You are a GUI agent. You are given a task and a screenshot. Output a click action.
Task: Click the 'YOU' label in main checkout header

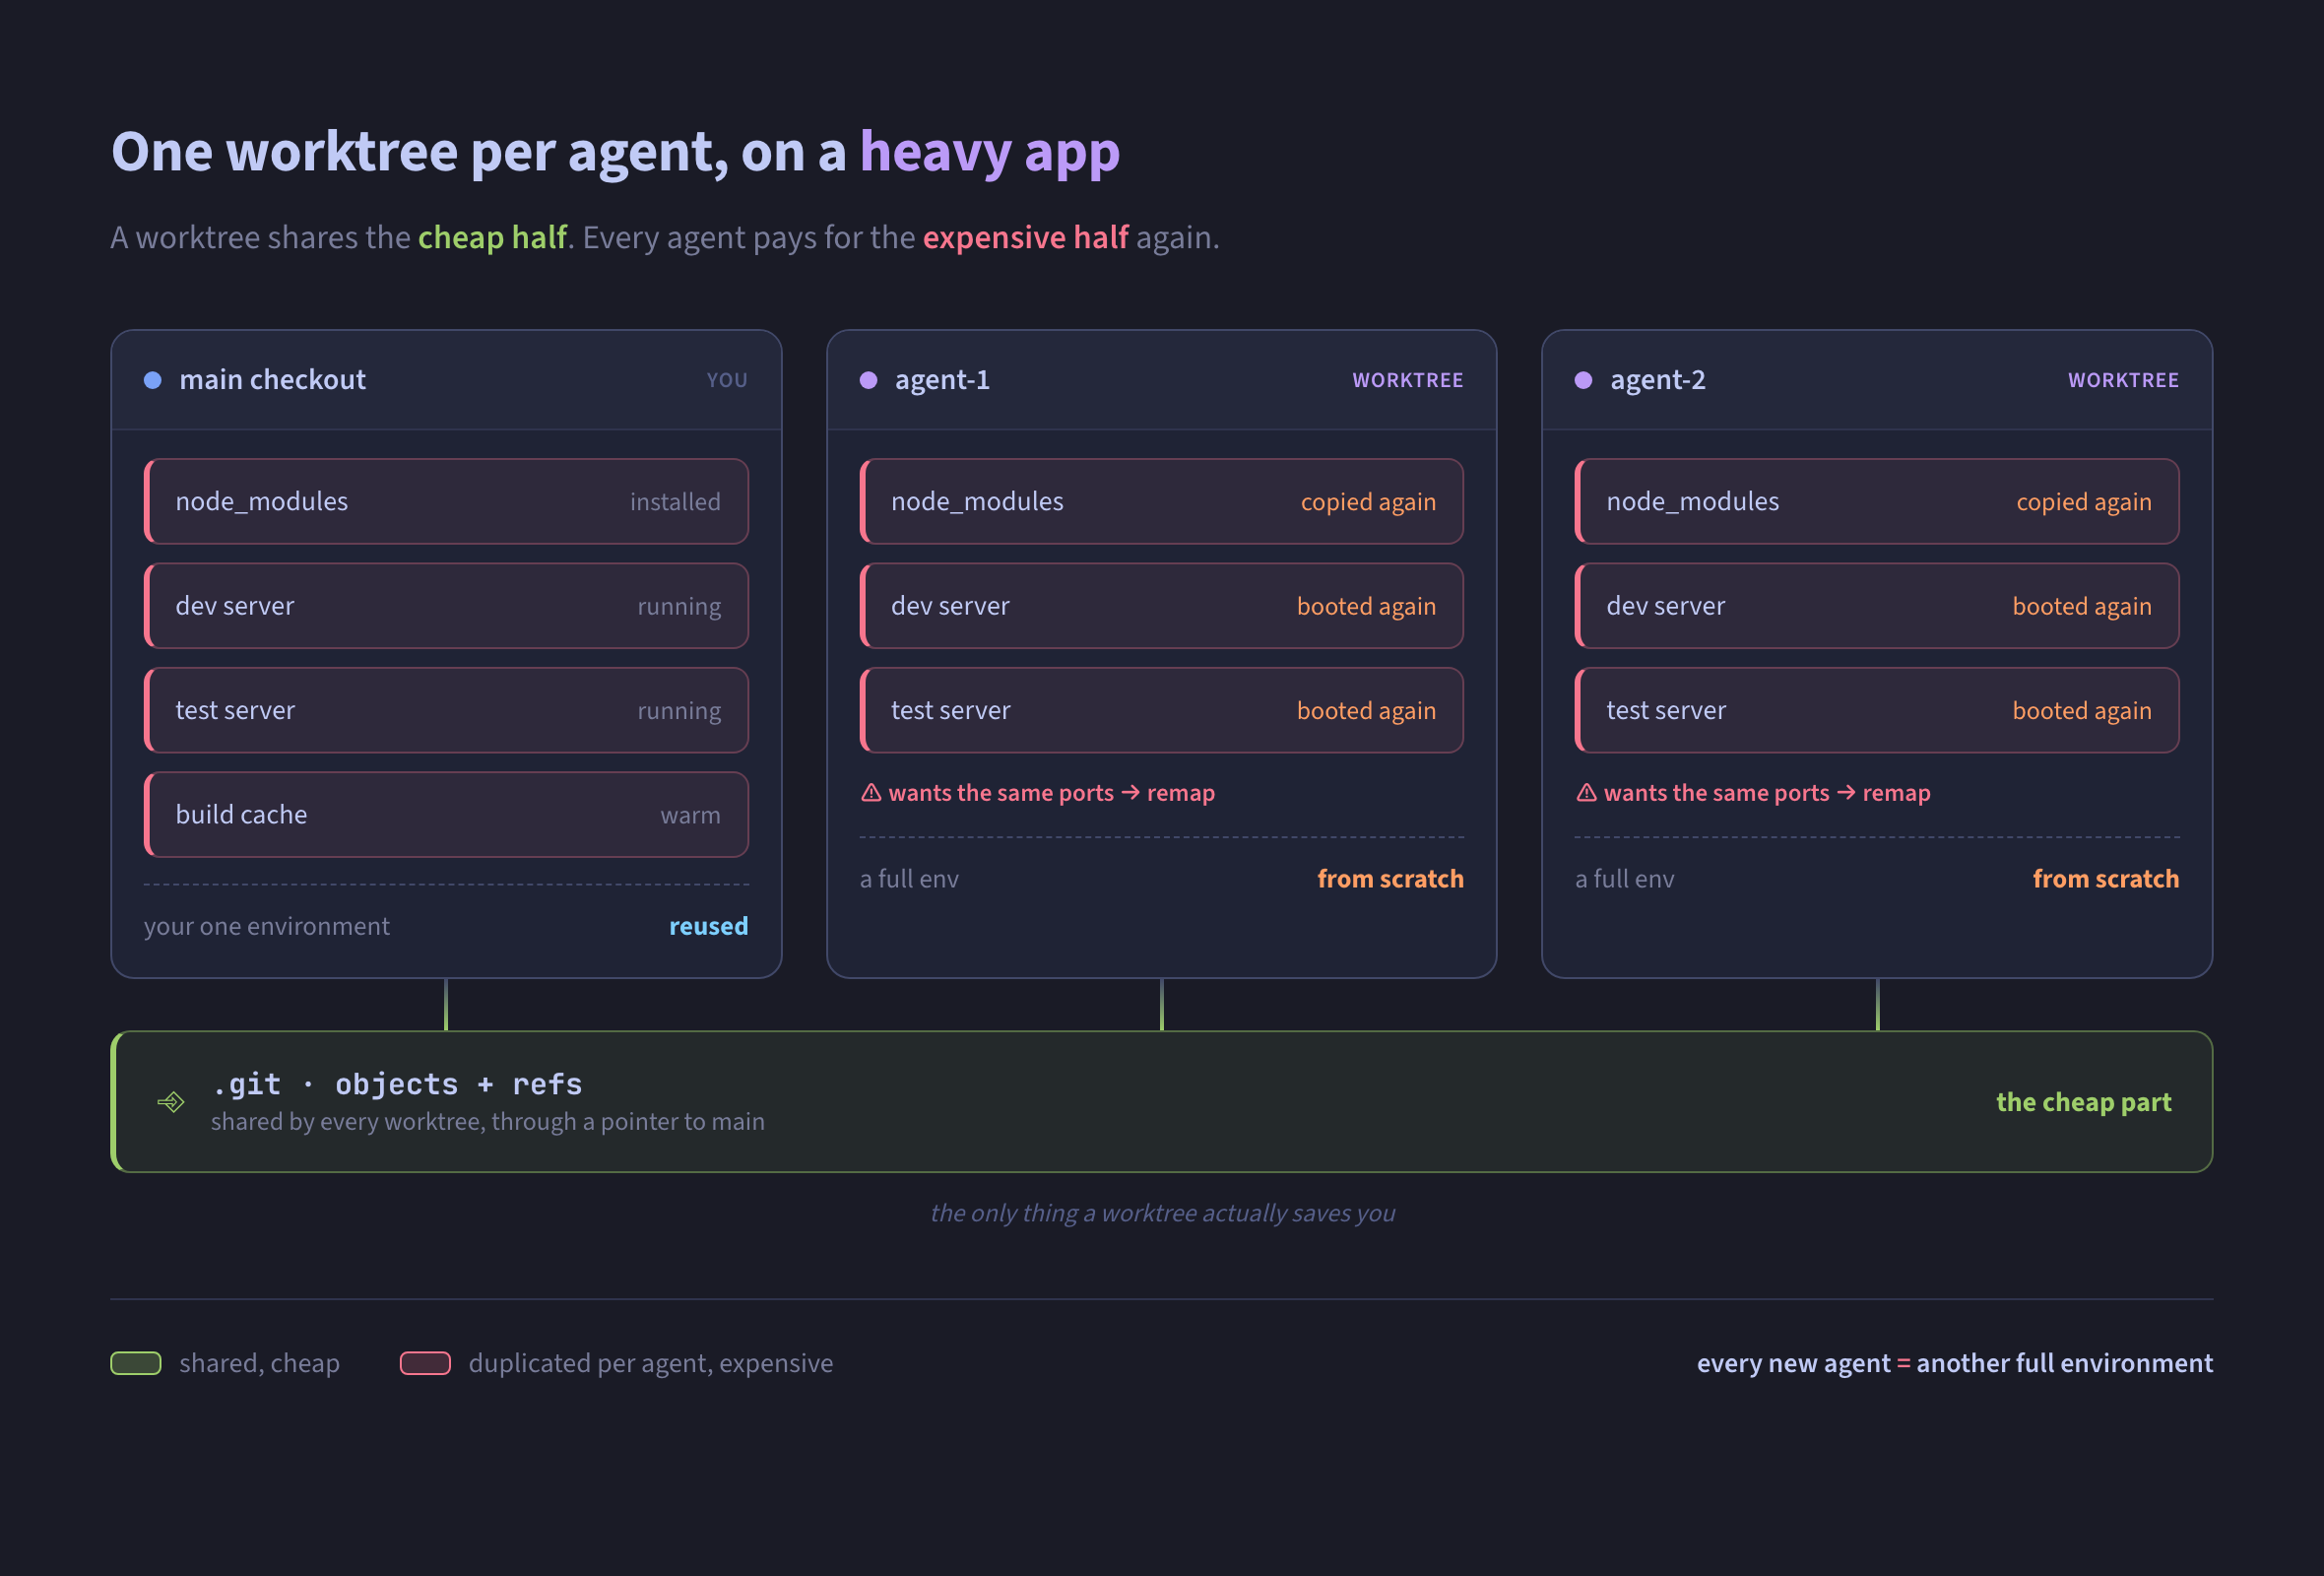point(727,380)
